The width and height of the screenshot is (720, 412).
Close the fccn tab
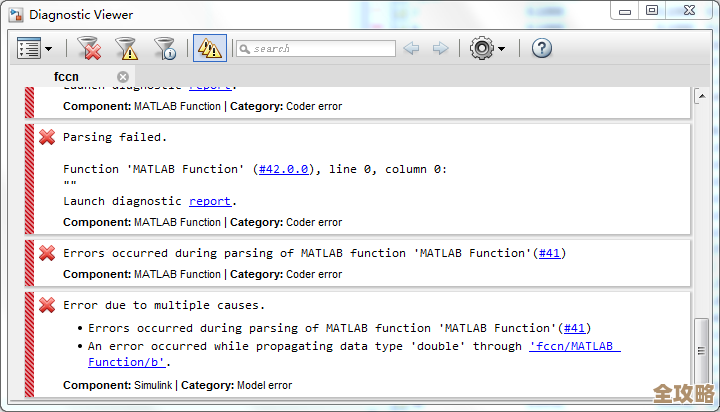coord(123,76)
